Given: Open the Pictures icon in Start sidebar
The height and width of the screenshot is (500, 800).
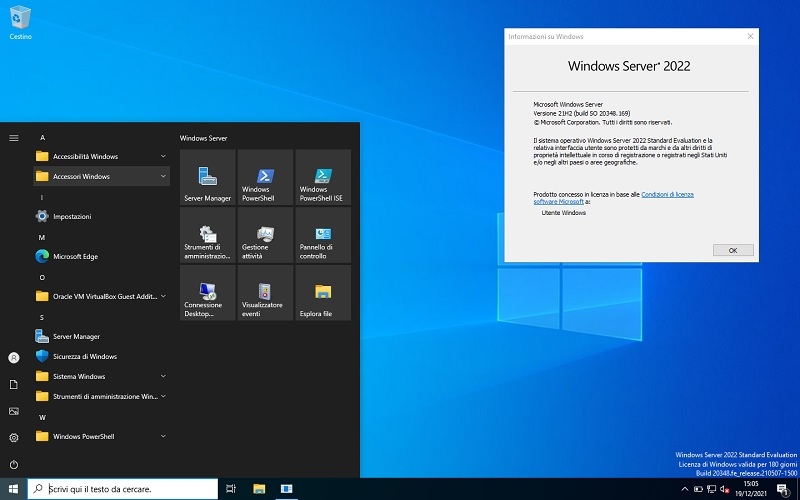Looking at the screenshot, I should click(x=14, y=411).
